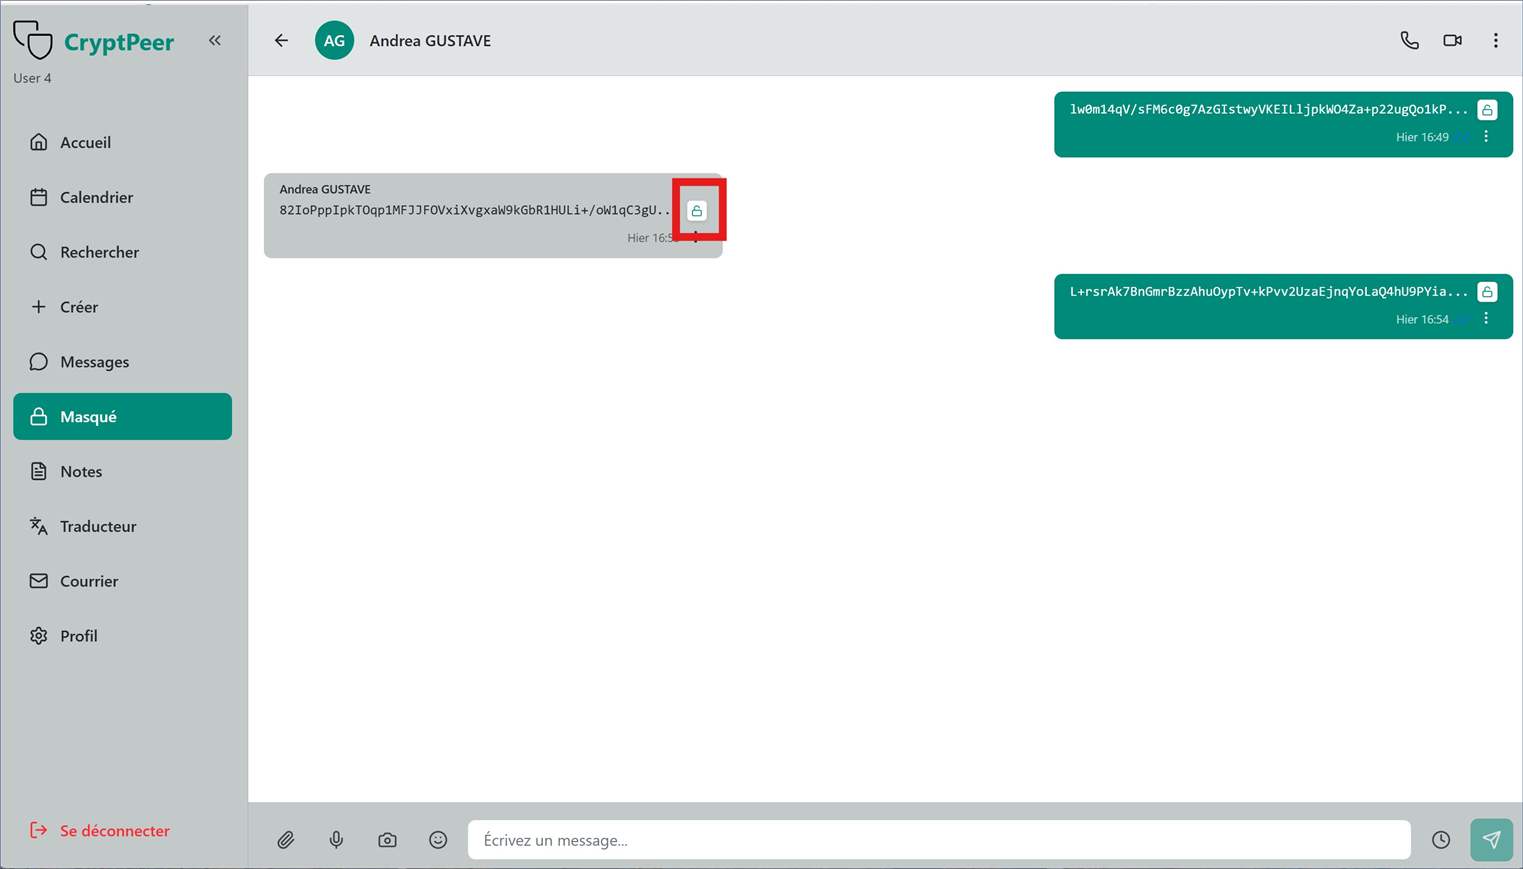Start a video call with Andrea
This screenshot has height=869, width=1523.
point(1452,41)
